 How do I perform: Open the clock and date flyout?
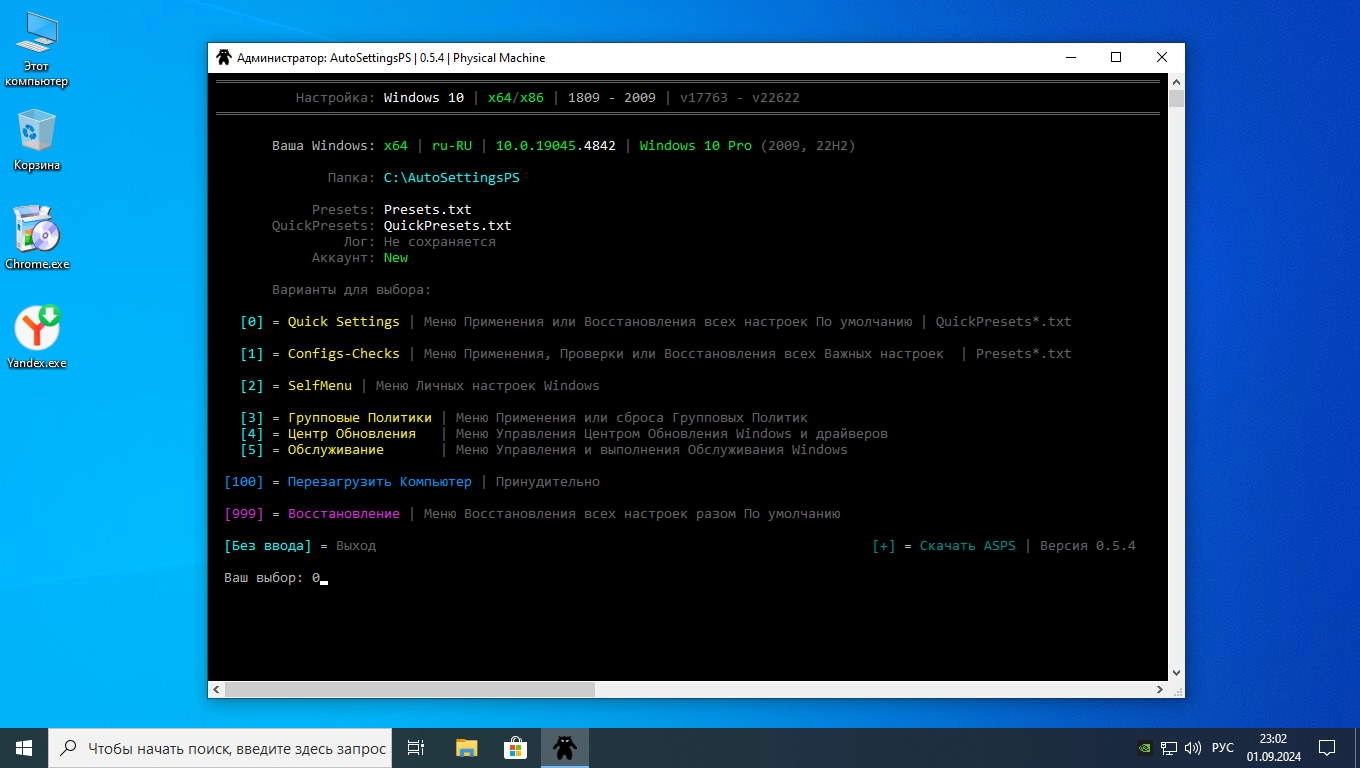[1273, 748]
